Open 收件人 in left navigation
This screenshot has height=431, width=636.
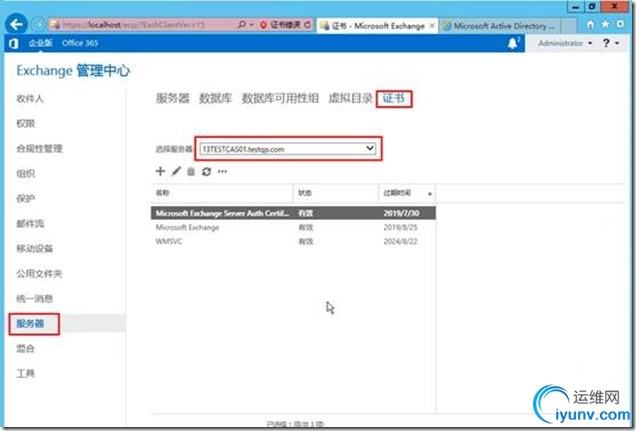[x=30, y=99]
